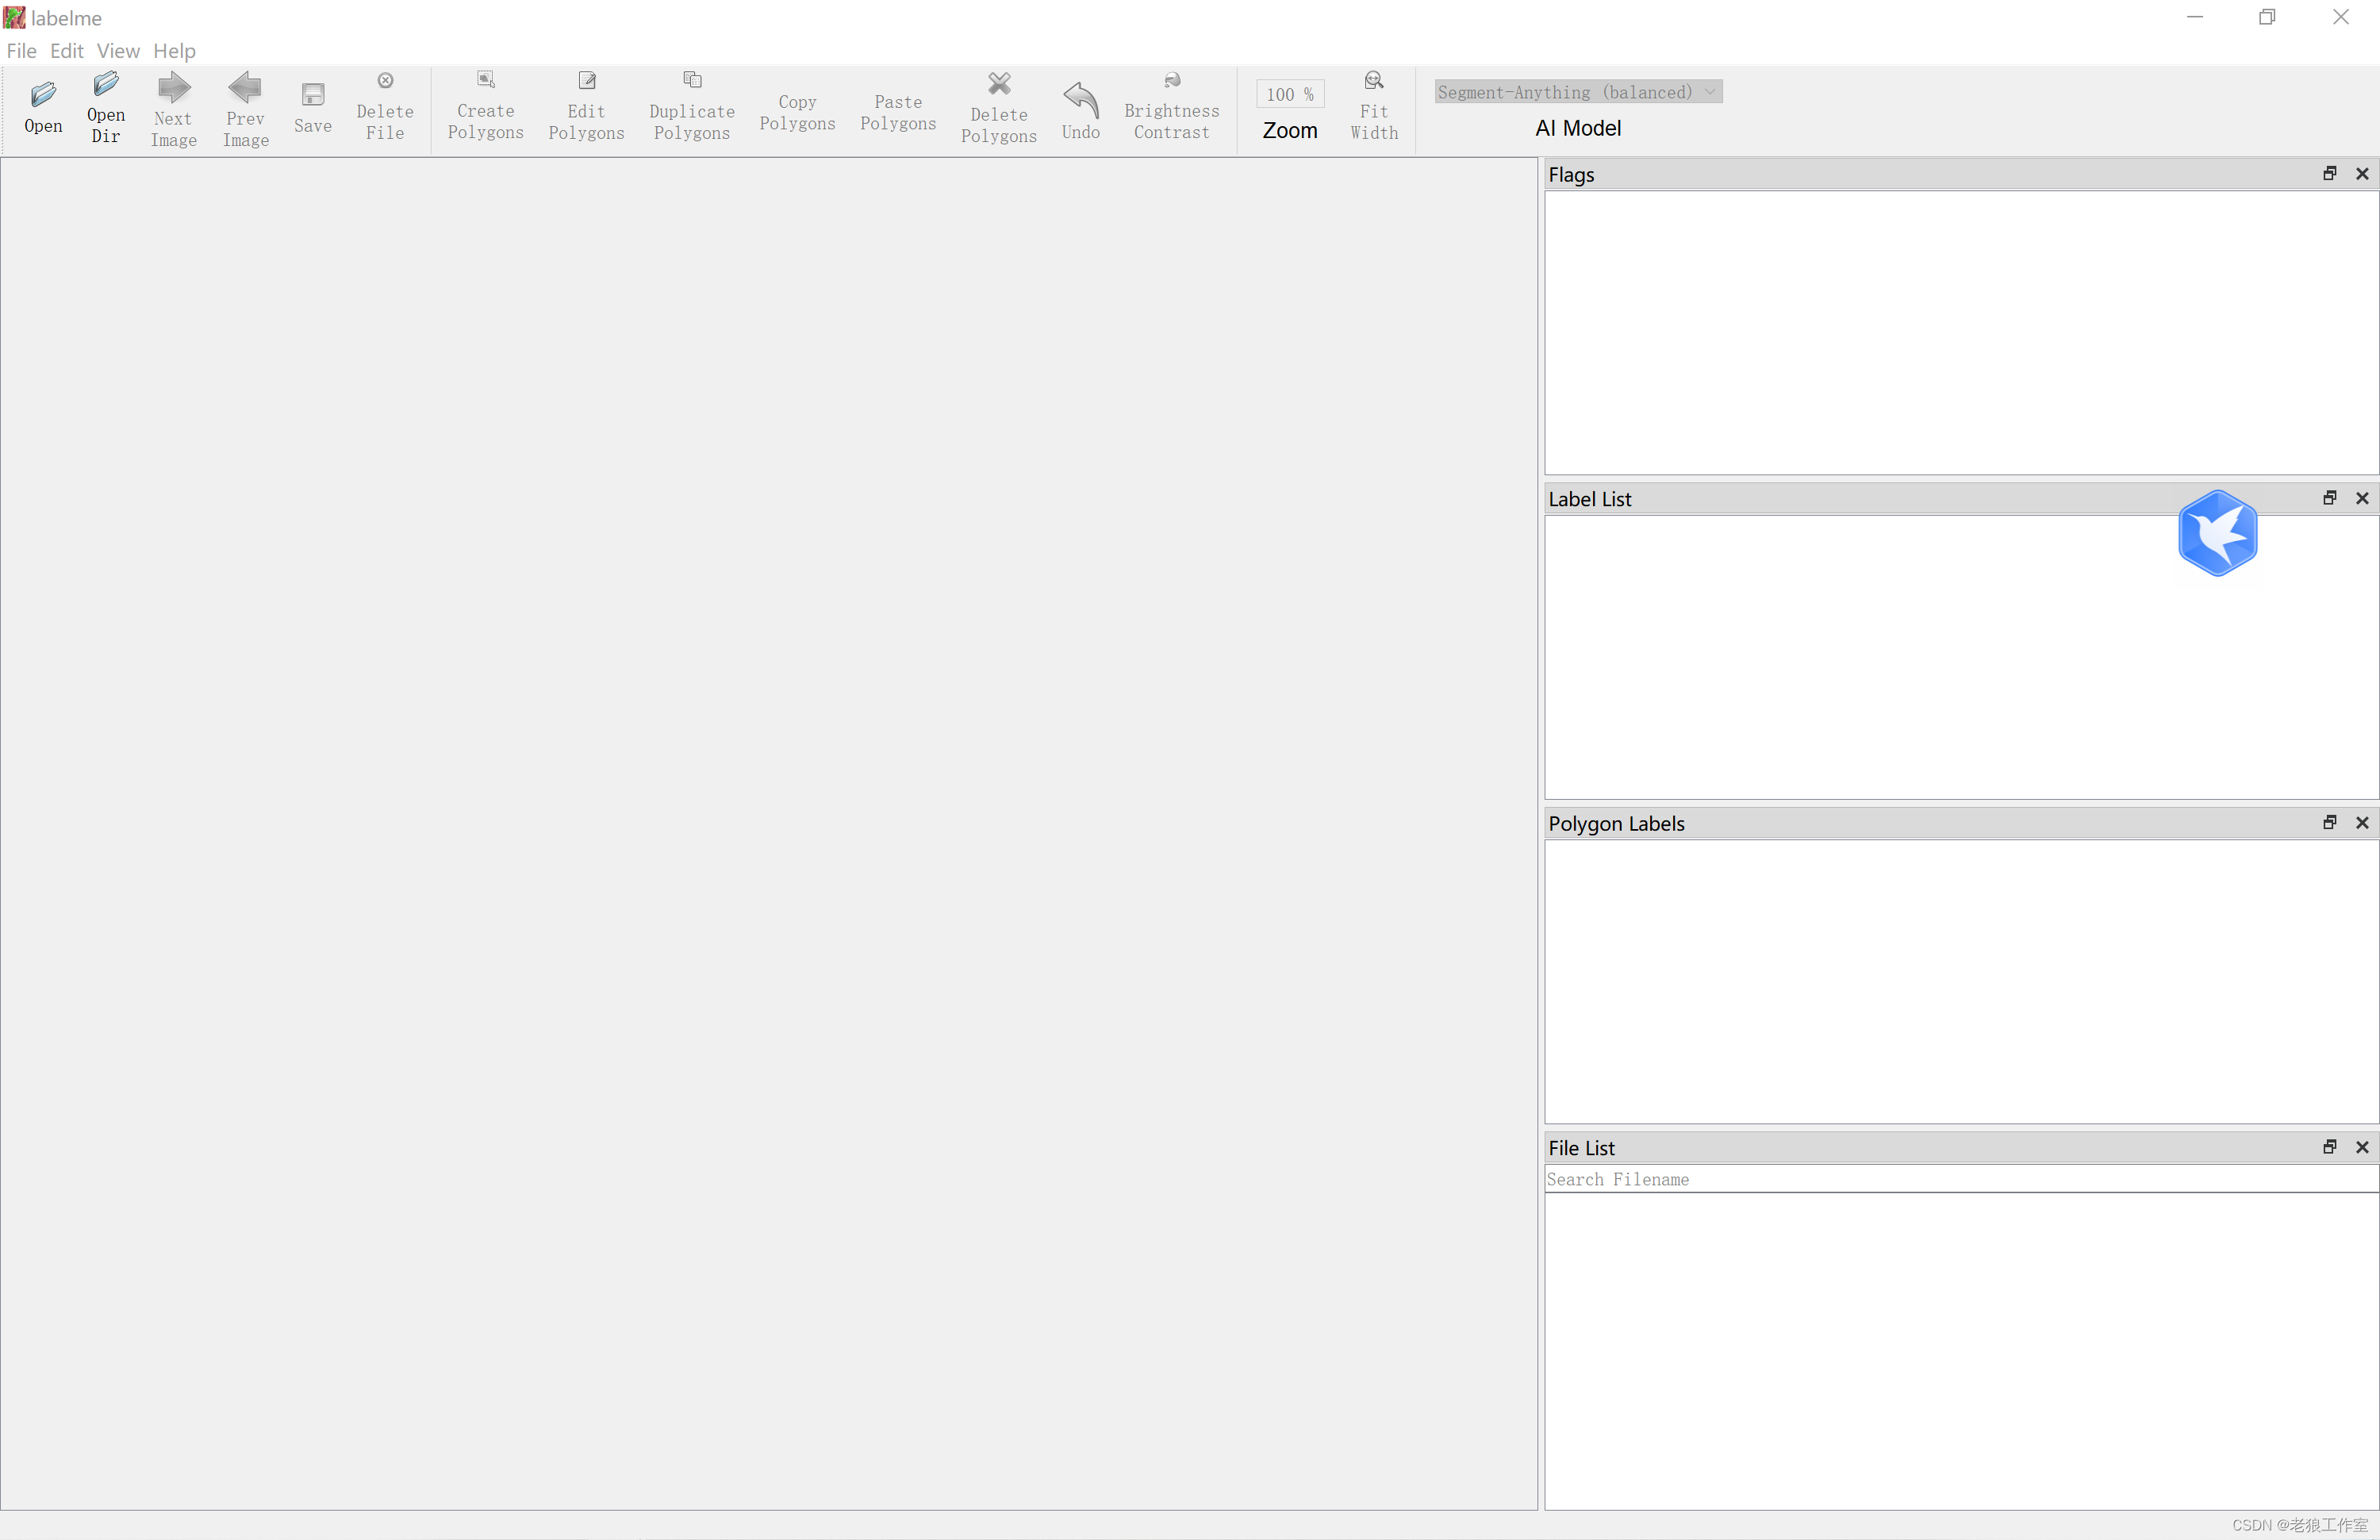This screenshot has height=1540, width=2380.
Task: Click the Open Dir folder icon
Action: [106, 84]
